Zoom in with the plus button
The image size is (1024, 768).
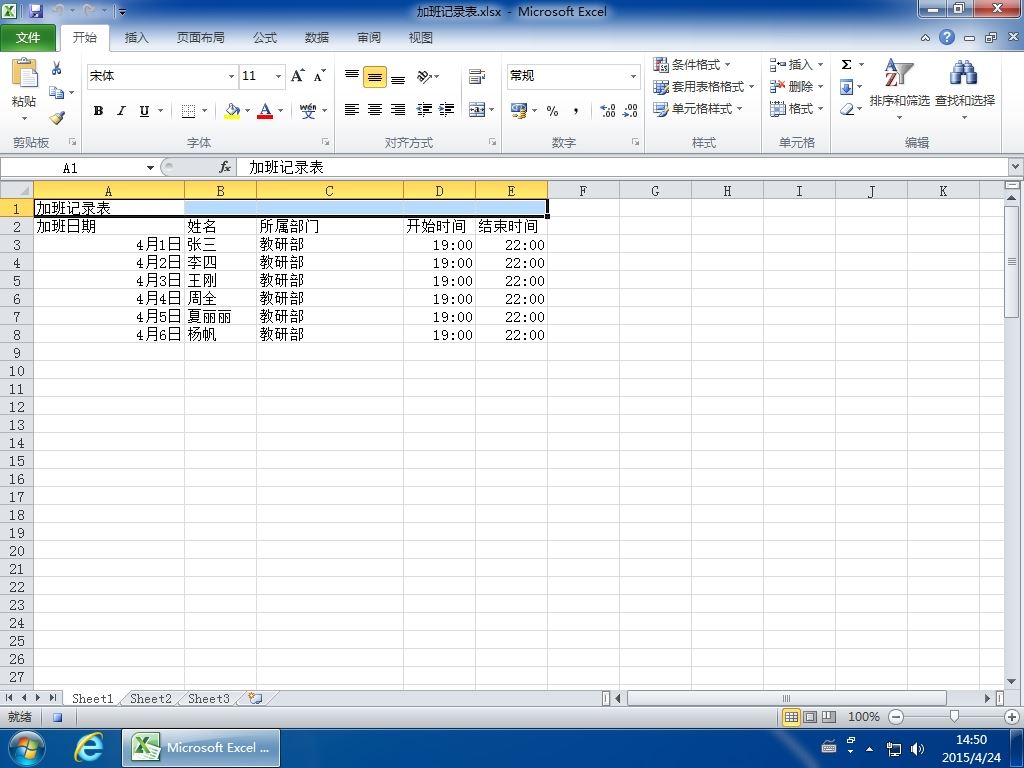click(x=1012, y=717)
